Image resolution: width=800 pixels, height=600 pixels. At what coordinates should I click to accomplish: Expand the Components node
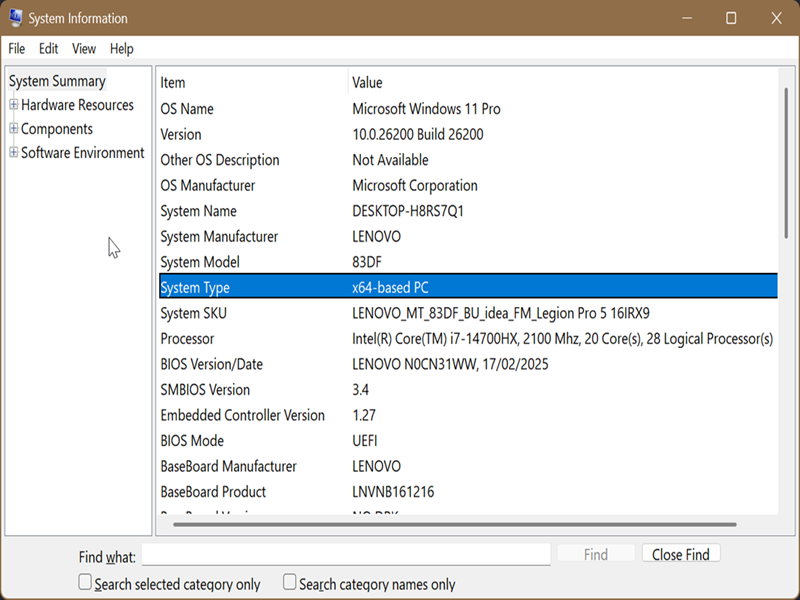[14, 129]
